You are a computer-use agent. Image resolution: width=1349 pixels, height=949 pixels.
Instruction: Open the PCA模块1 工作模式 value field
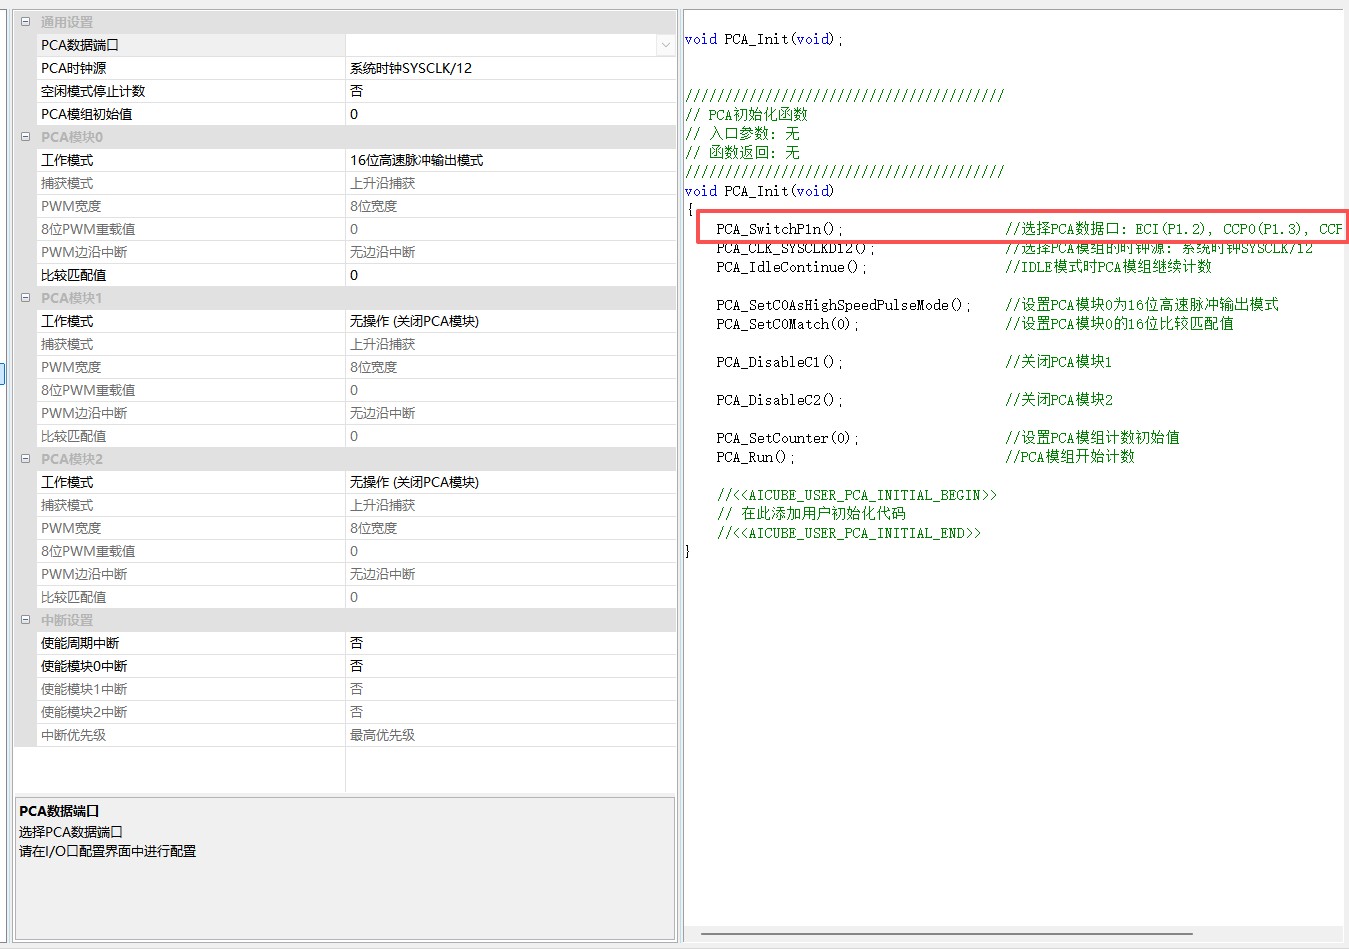tap(510, 321)
